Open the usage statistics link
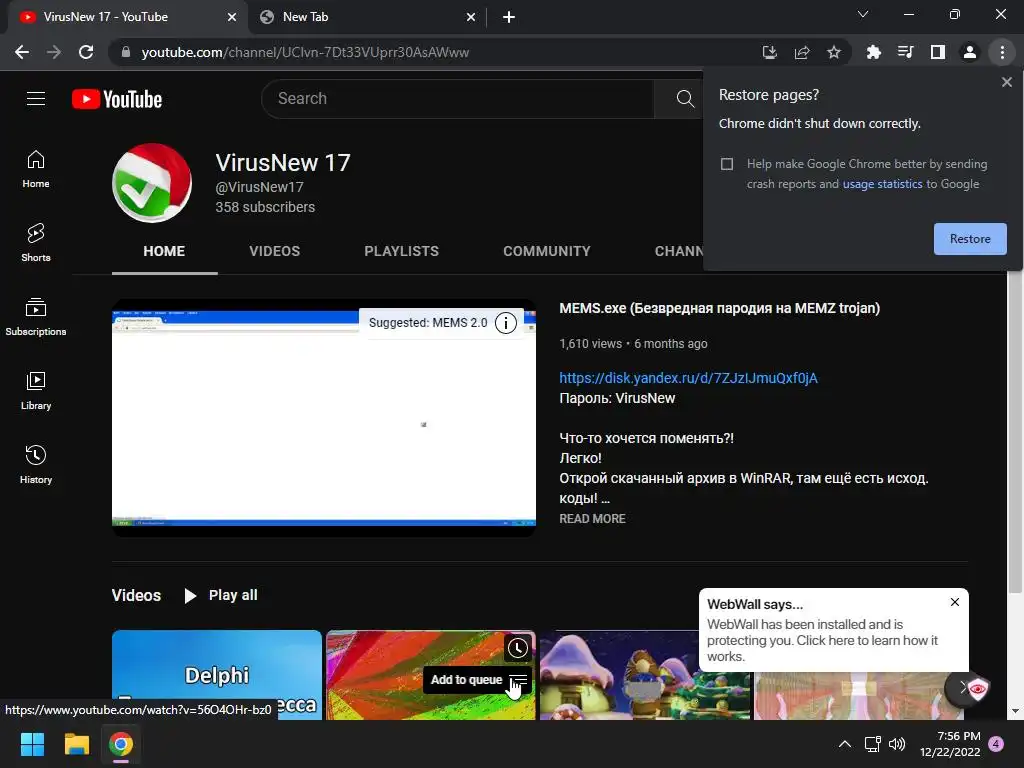Image resolution: width=1024 pixels, height=768 pixels. [882, 184]
